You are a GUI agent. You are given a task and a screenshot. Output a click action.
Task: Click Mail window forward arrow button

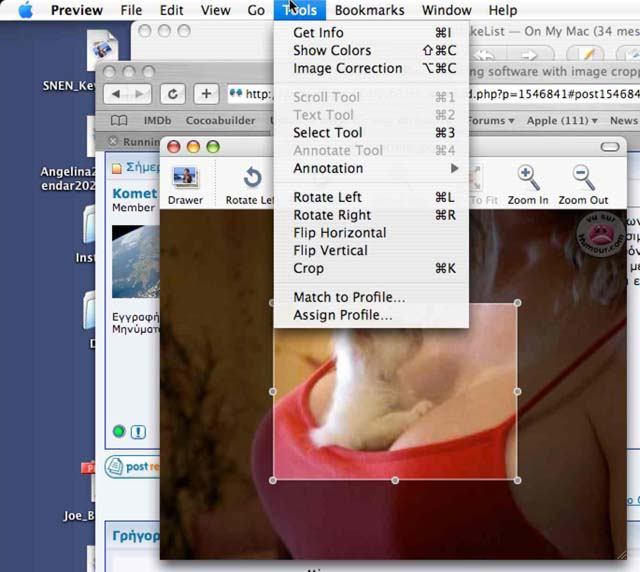coord(529,54)
